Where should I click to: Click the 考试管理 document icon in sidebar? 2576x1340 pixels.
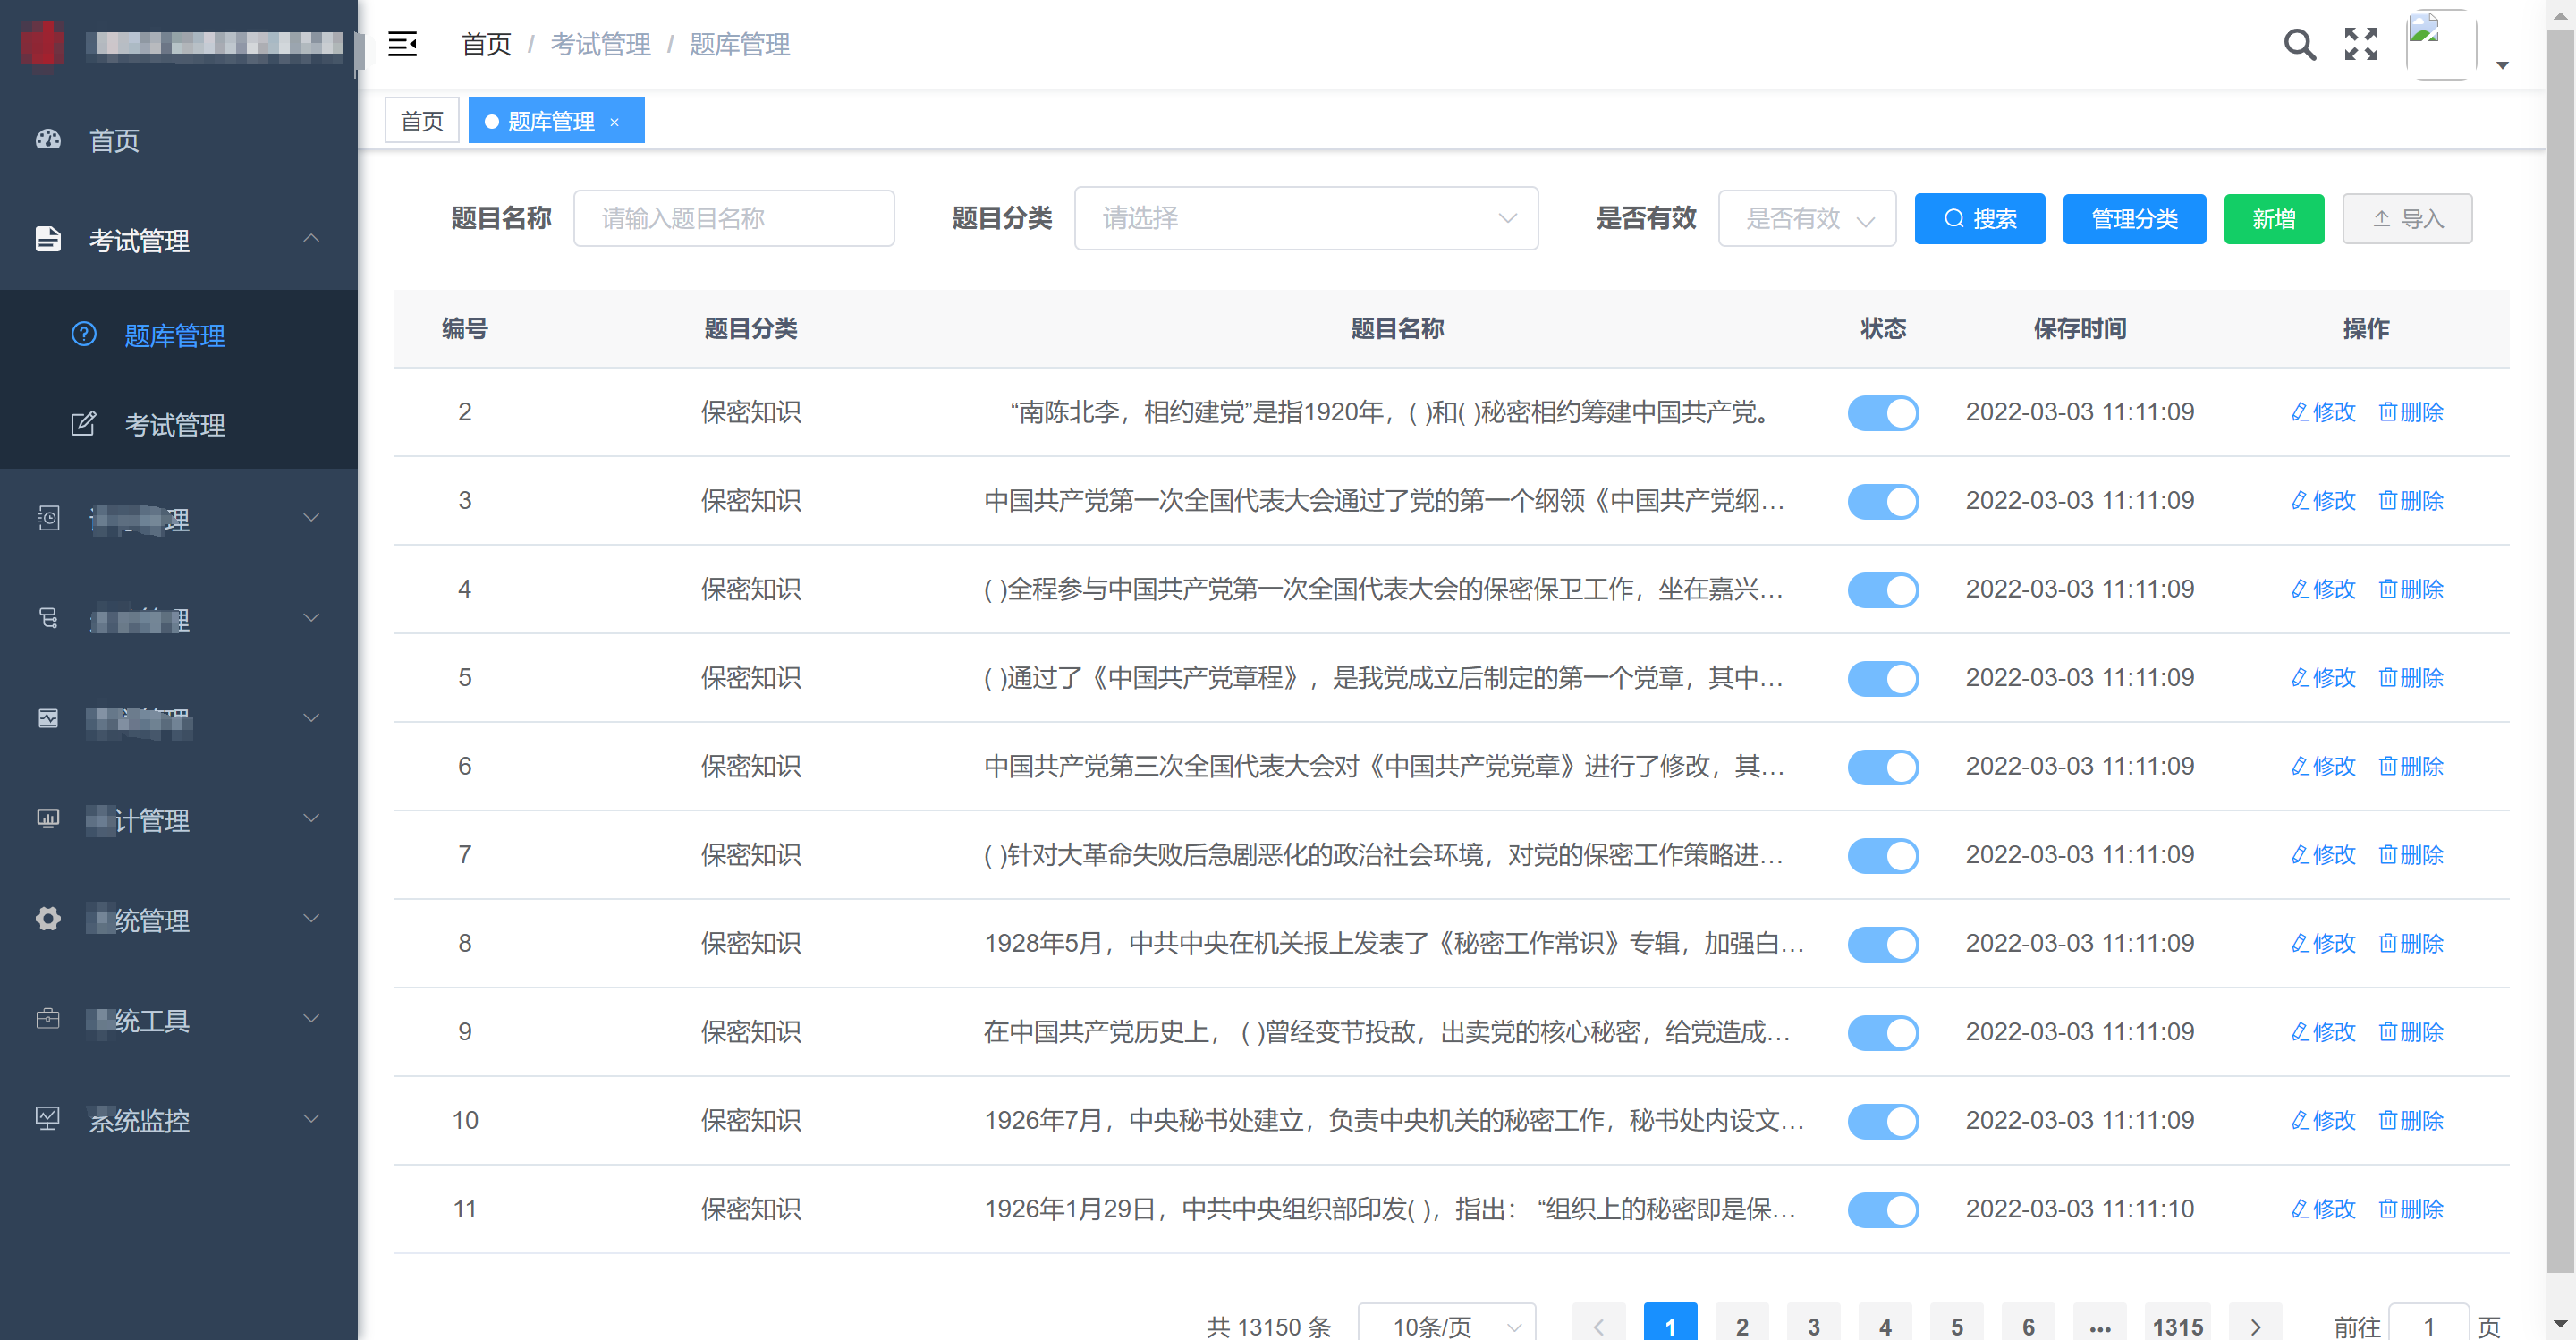point(48,239)
